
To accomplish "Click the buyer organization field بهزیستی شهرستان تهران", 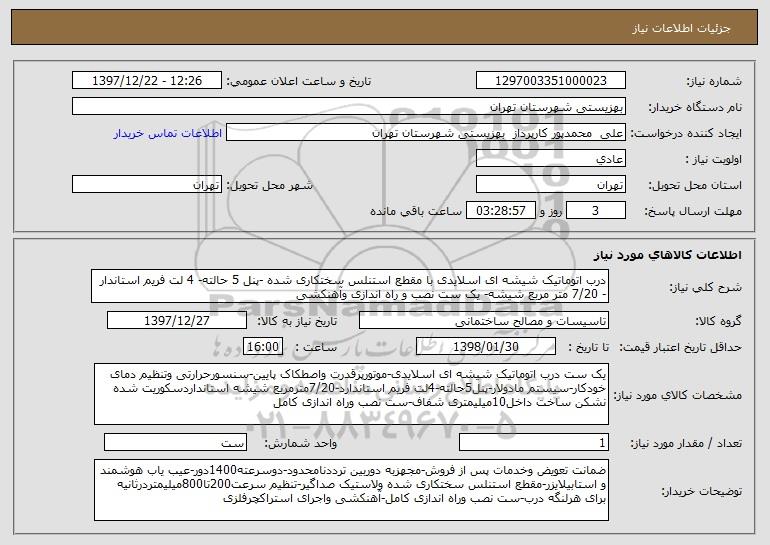I will click(349, 107).
